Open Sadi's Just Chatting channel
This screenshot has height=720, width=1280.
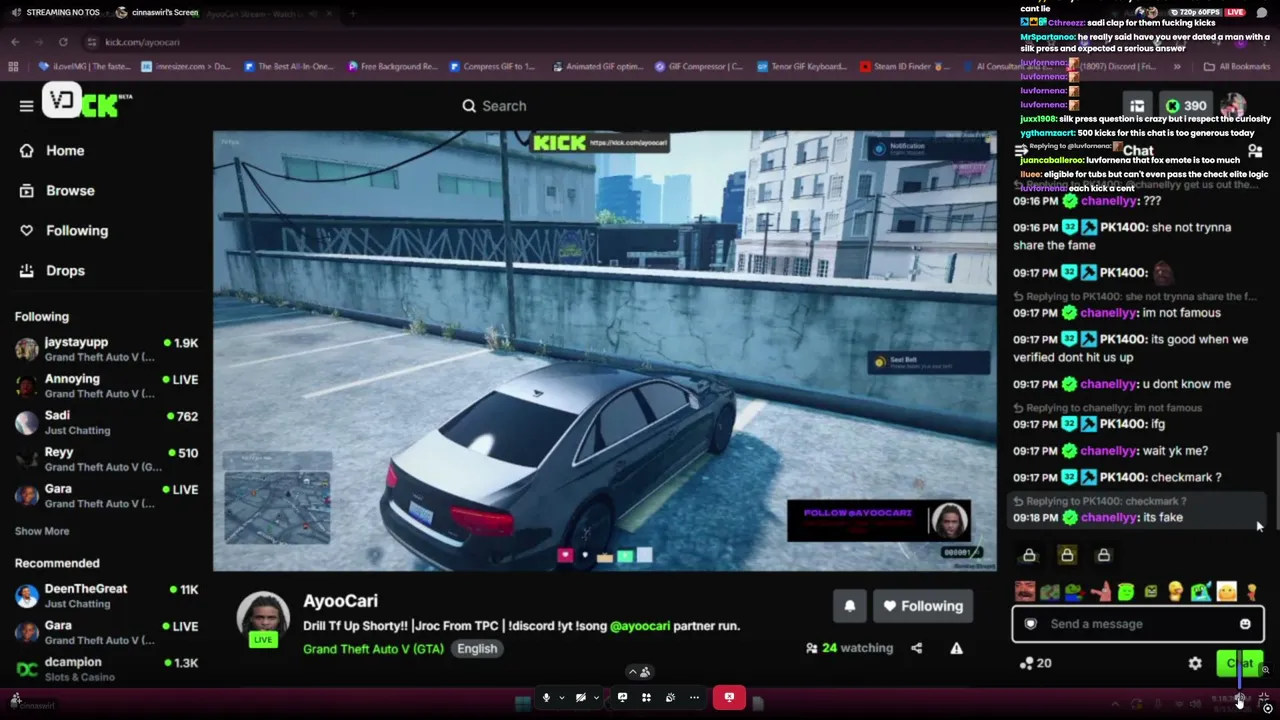click(x=106, y=422)
